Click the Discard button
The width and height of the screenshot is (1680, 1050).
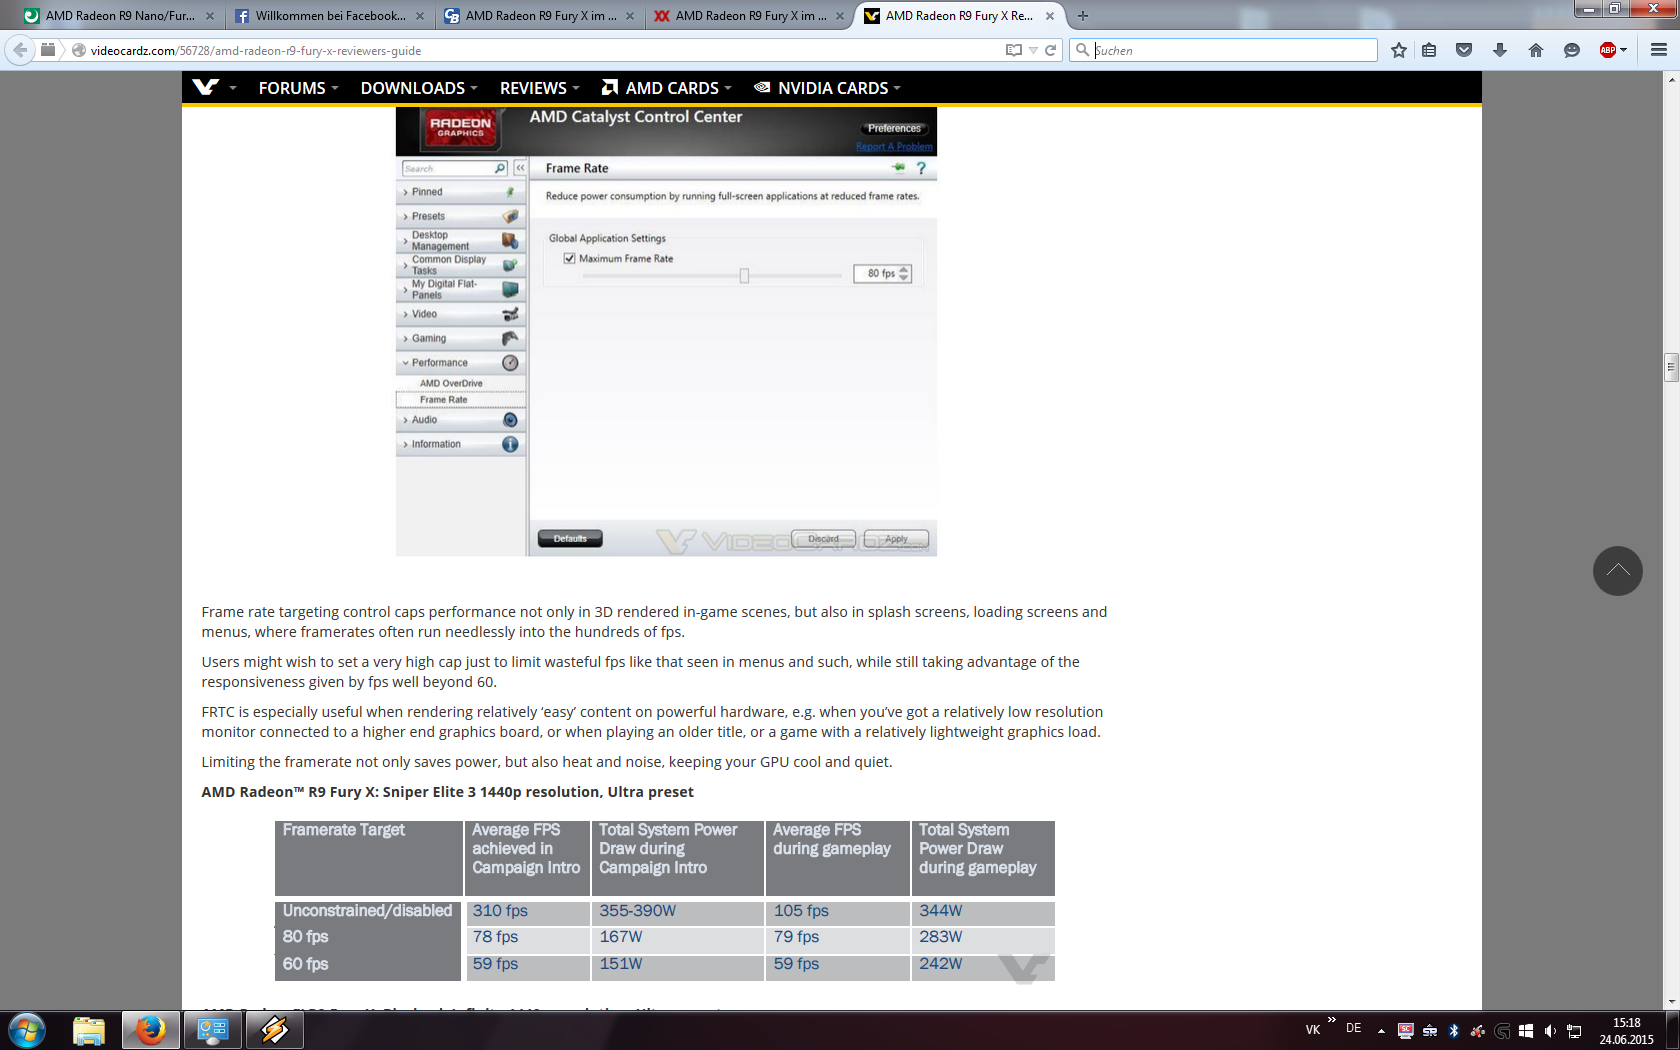pyautogui.click(x=824, y=539)
